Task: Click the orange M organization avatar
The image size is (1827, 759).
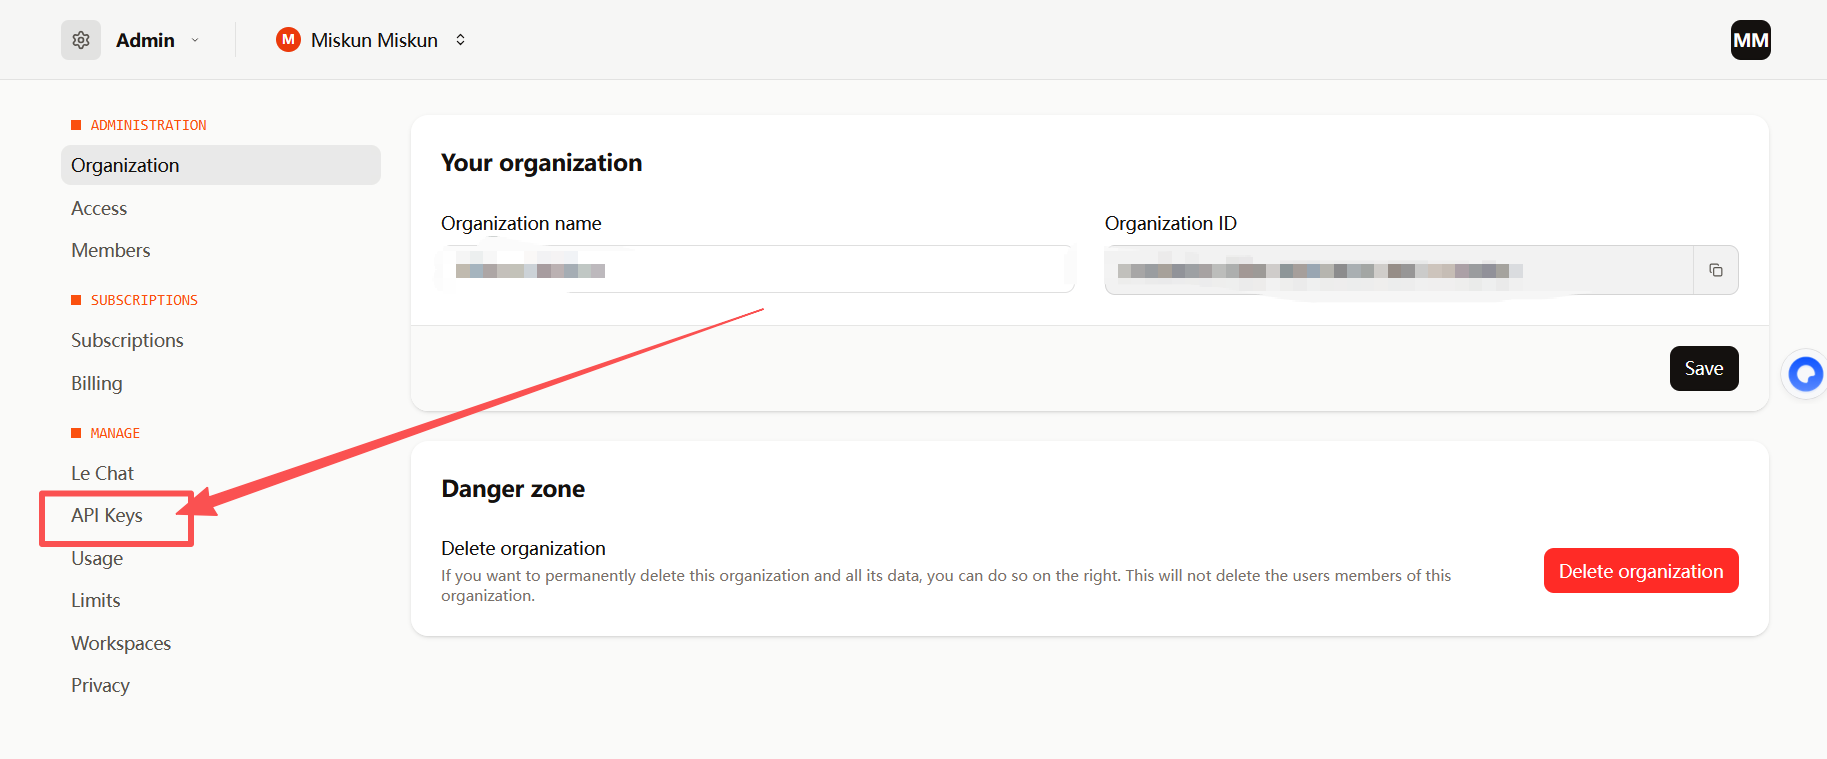Action: [288, 40]
